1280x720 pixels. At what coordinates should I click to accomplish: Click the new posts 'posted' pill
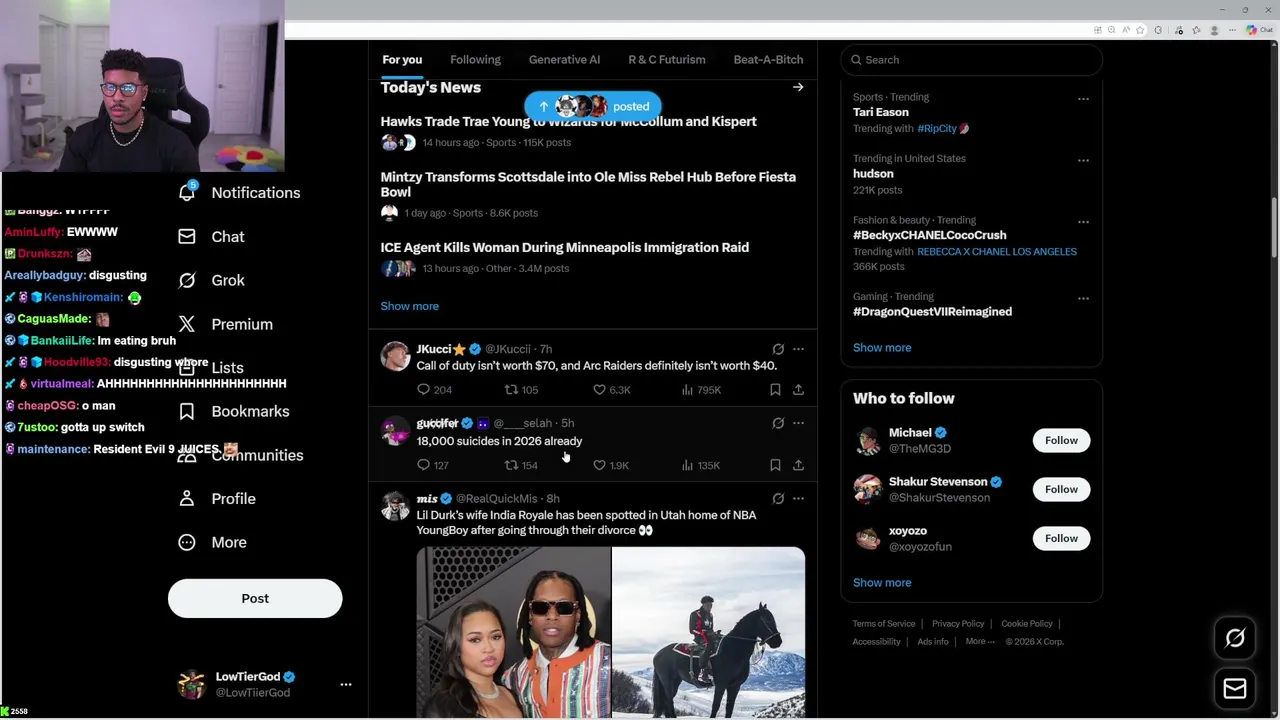click(592, 106)
